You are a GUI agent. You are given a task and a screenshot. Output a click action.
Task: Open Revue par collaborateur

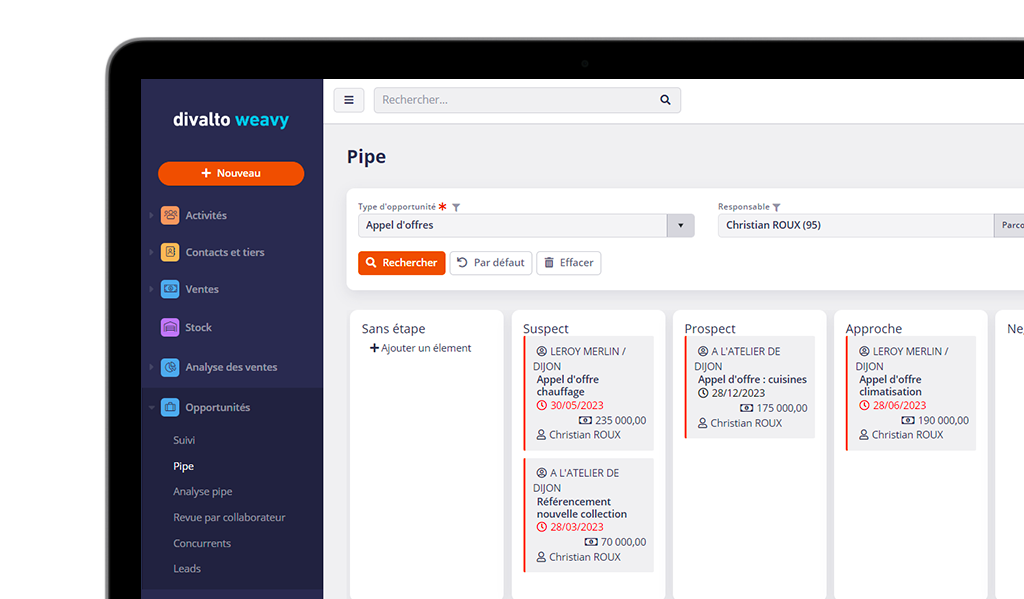tap(229, 517)
